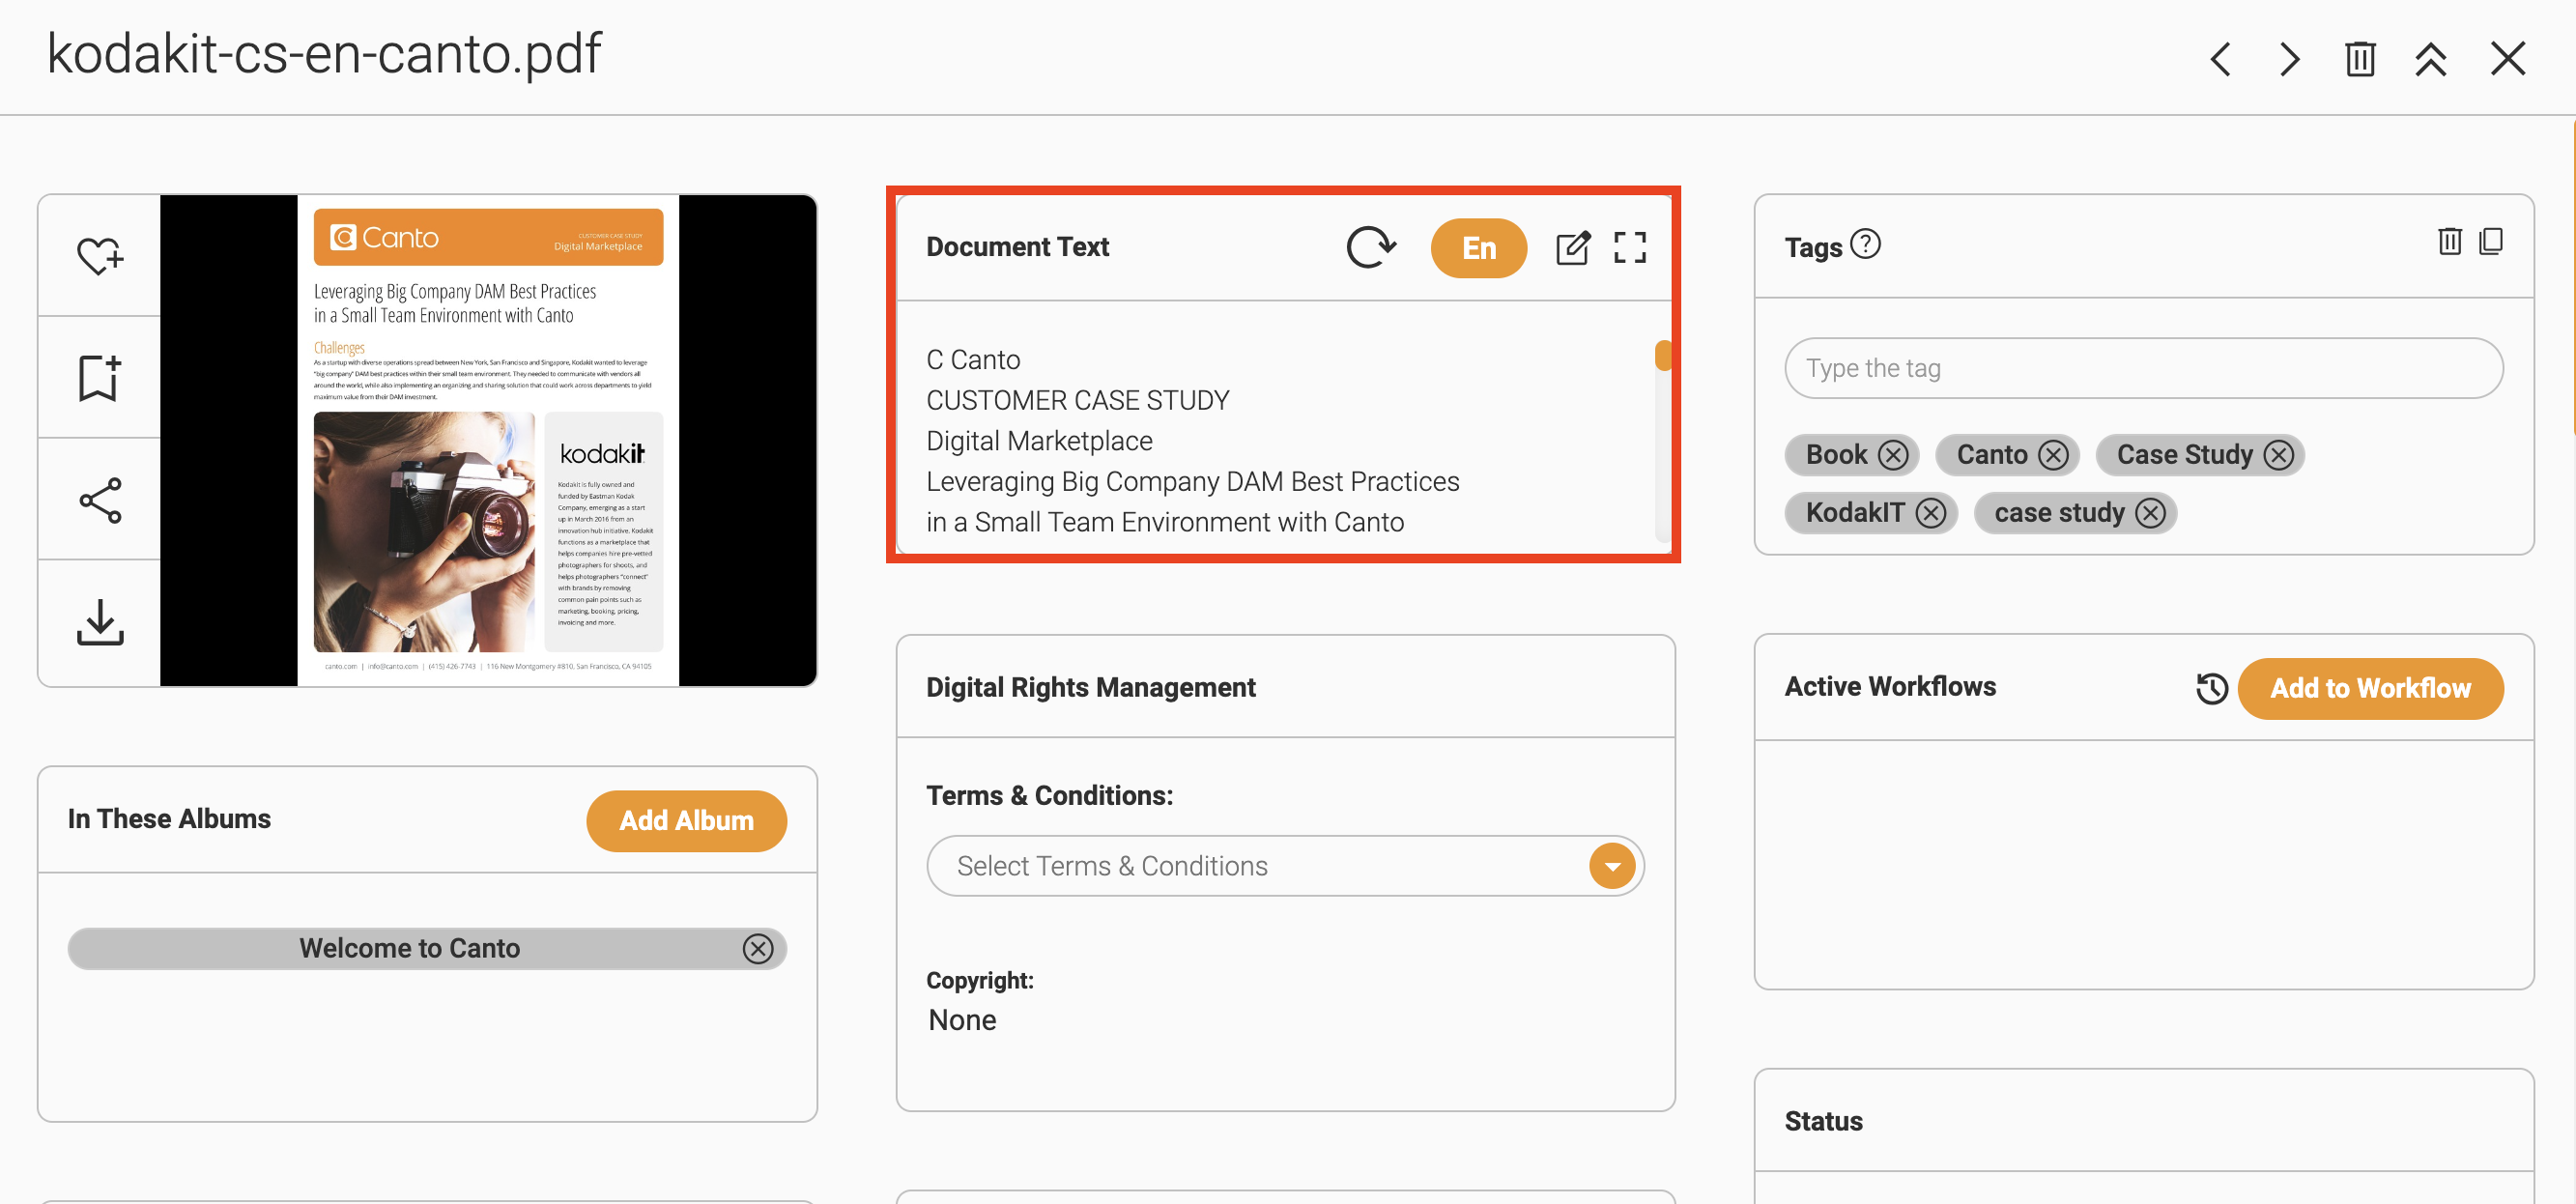Expand the Document Text to fullscreen
Screen dimensions: 2576x1204
point(1630,247)
